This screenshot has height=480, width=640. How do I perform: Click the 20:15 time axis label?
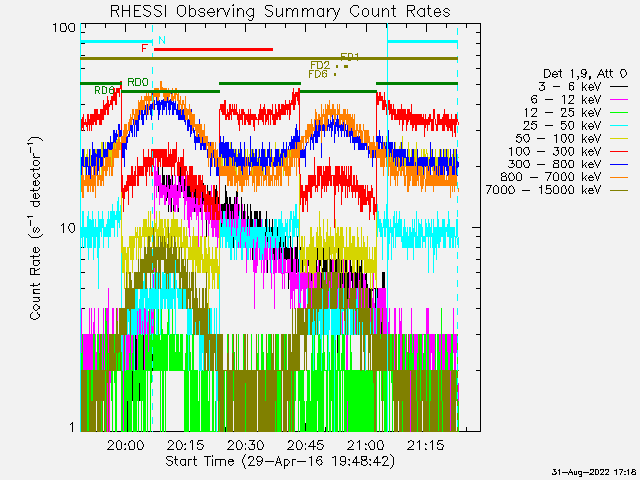[x=185, y=445]
